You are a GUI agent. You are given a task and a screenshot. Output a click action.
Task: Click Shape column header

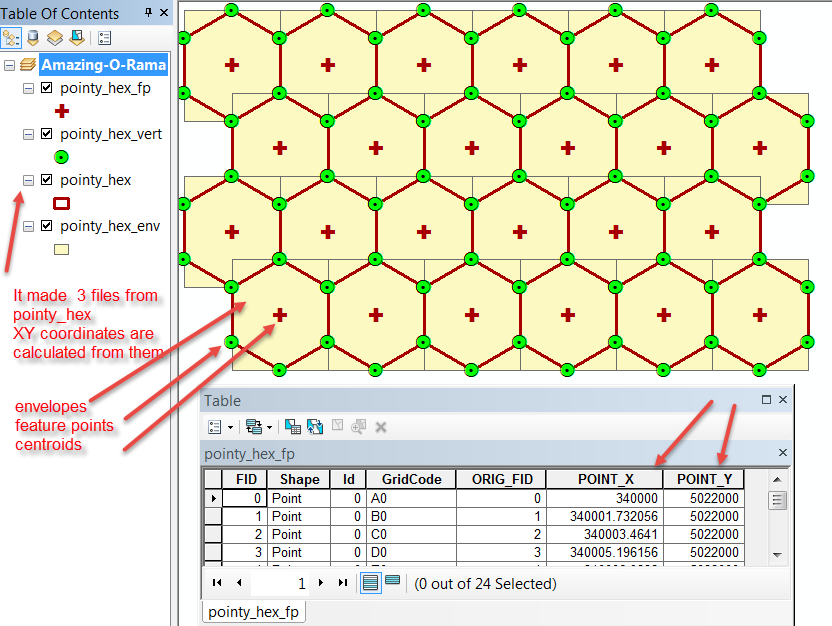click(299, 479)
